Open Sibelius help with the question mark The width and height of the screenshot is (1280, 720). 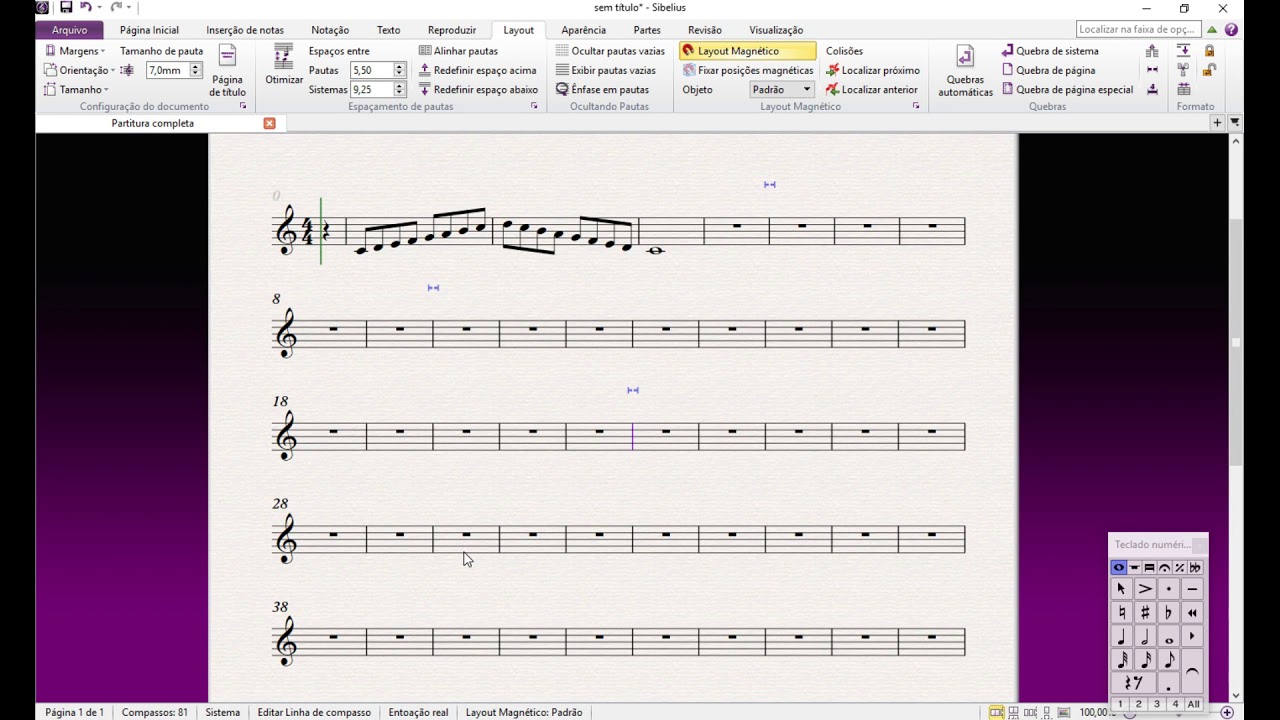click(1231, 30)
